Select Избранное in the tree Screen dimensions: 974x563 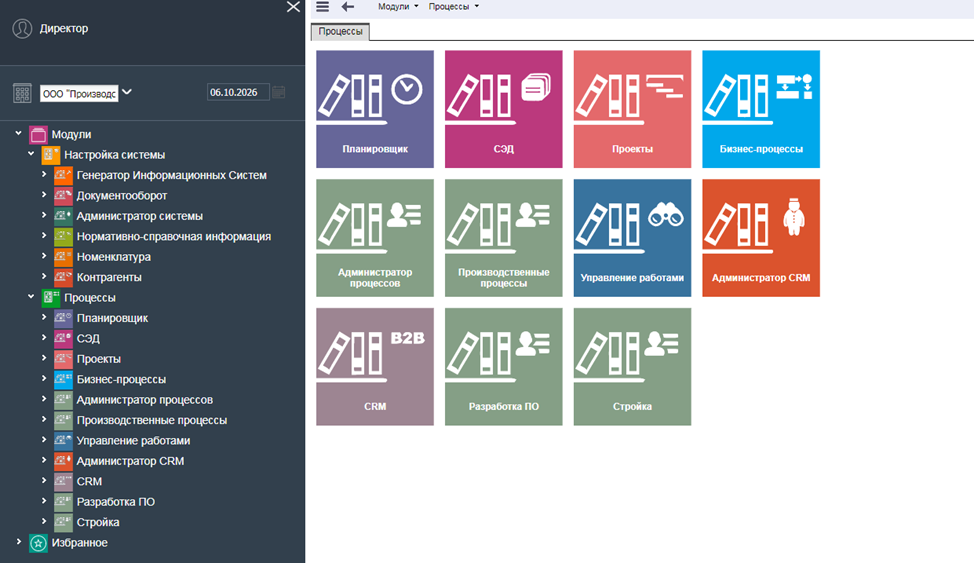pyautogui.click(x=80, y=543)
